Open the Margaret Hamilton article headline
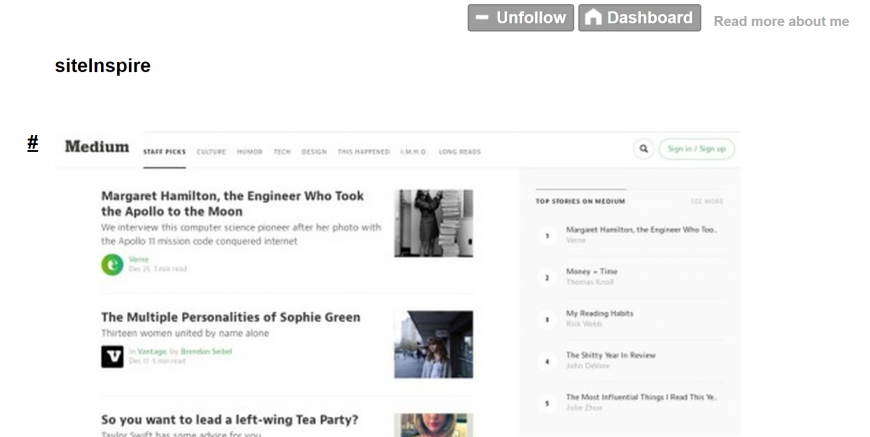The height and width of the screenshot is (437, 870). 232,204
